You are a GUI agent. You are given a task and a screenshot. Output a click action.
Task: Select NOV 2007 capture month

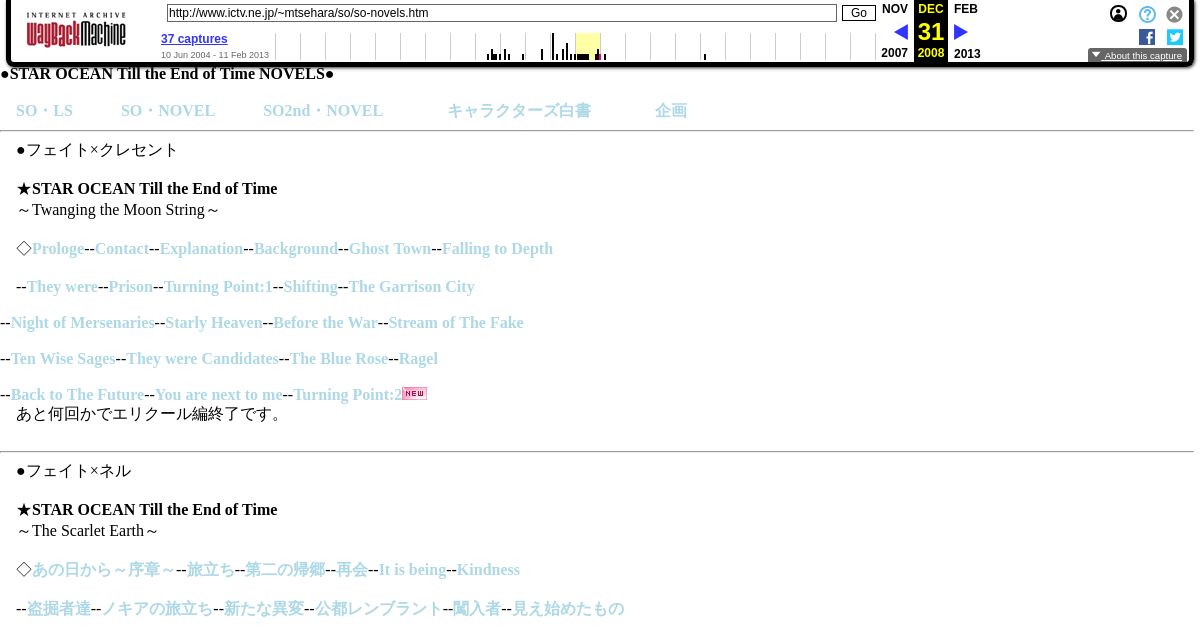pyautogui.click(x=895, y=9)
